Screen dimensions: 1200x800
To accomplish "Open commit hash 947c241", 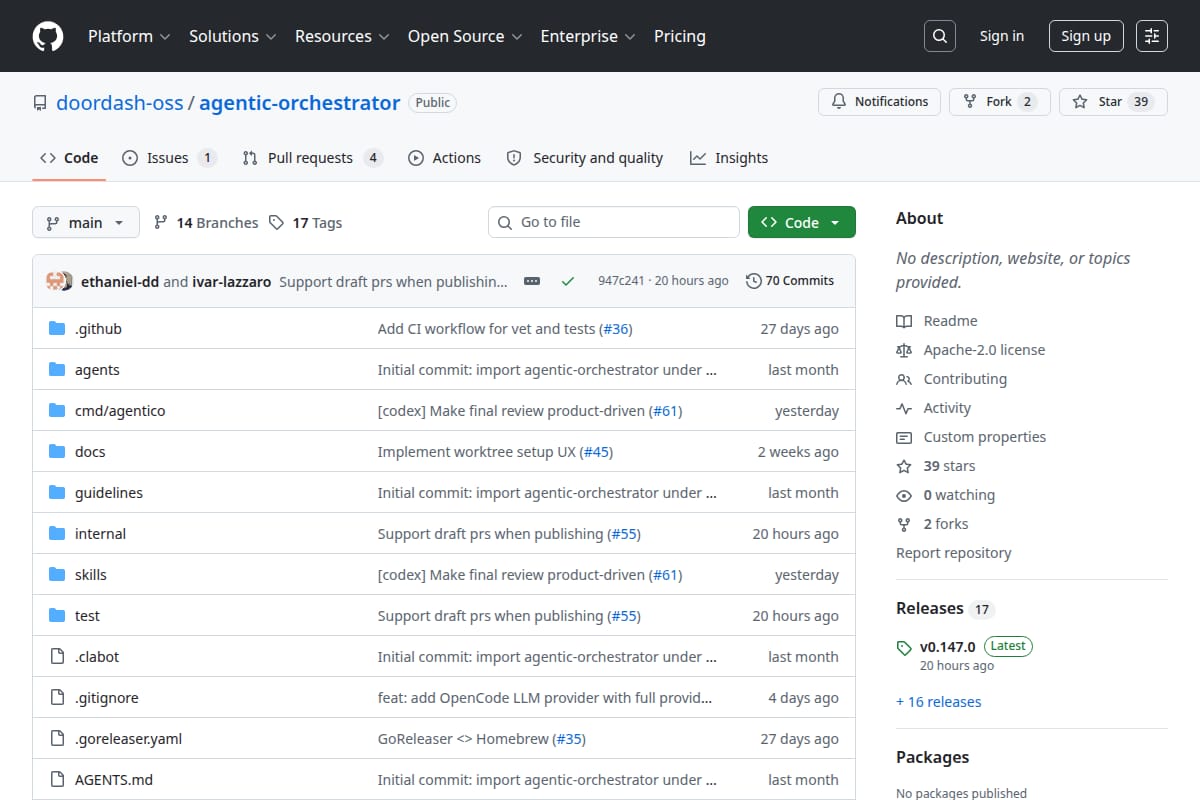I will point(621,281).
